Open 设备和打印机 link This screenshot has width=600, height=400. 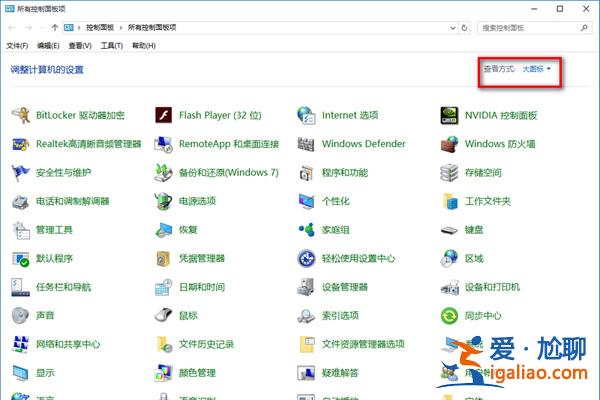492,287
